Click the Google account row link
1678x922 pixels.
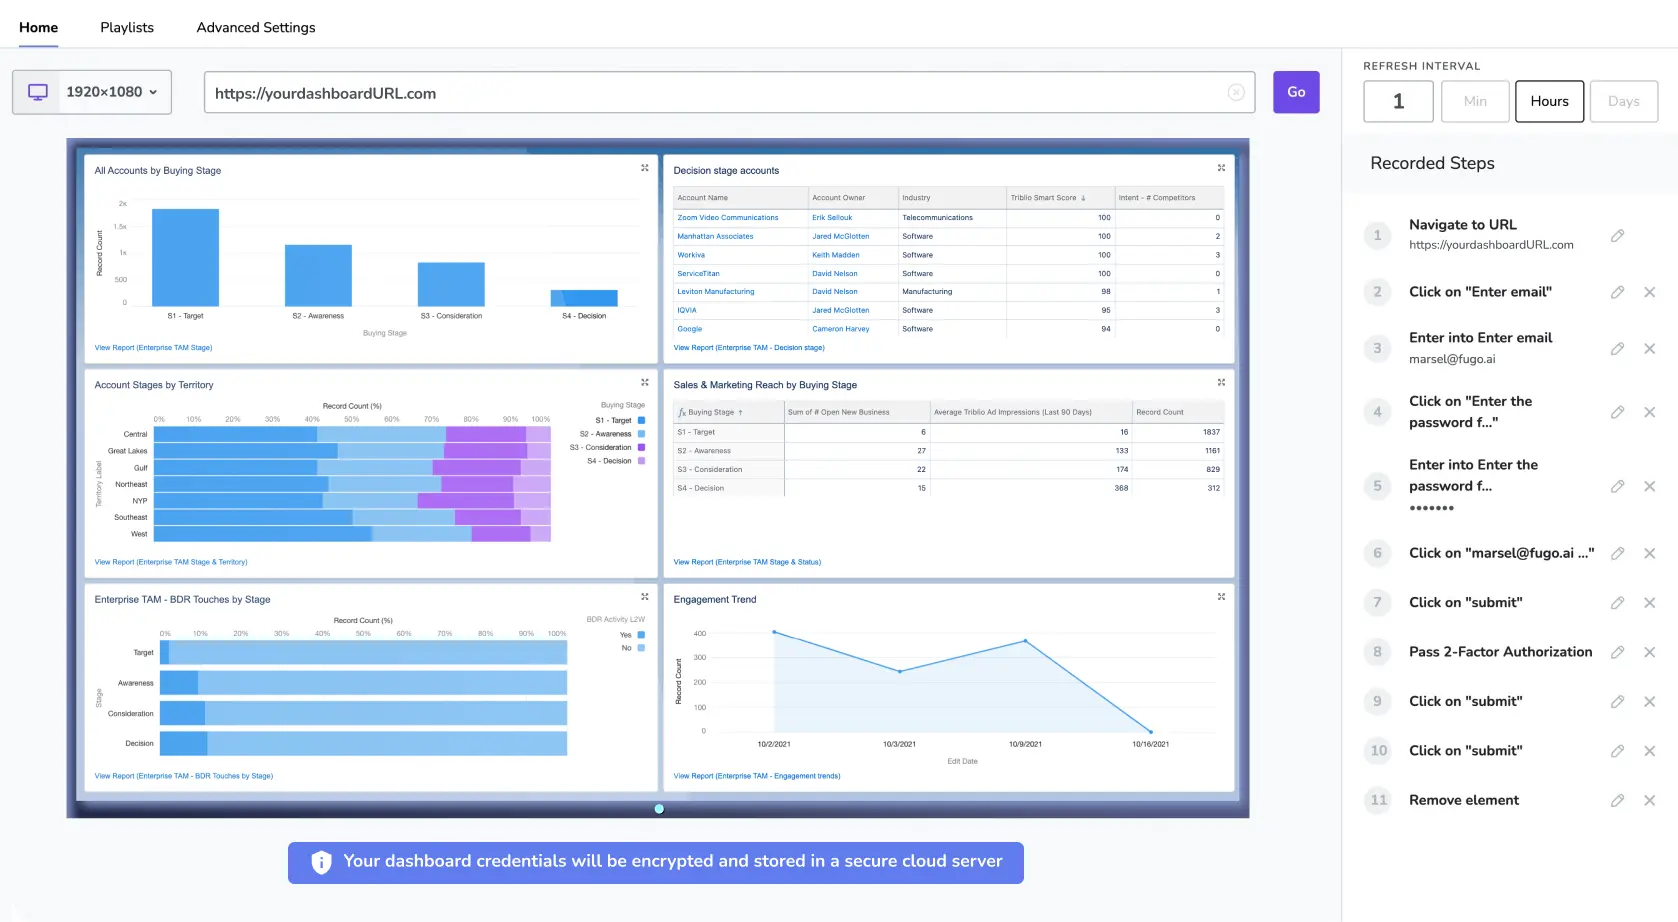(690, 329)
